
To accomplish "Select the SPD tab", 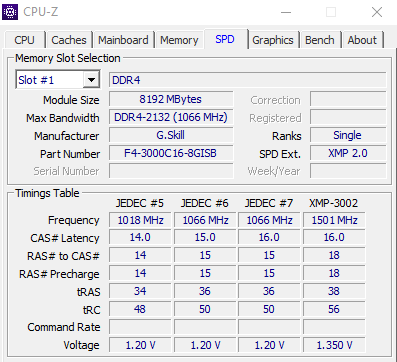I will tap(225, 39).
